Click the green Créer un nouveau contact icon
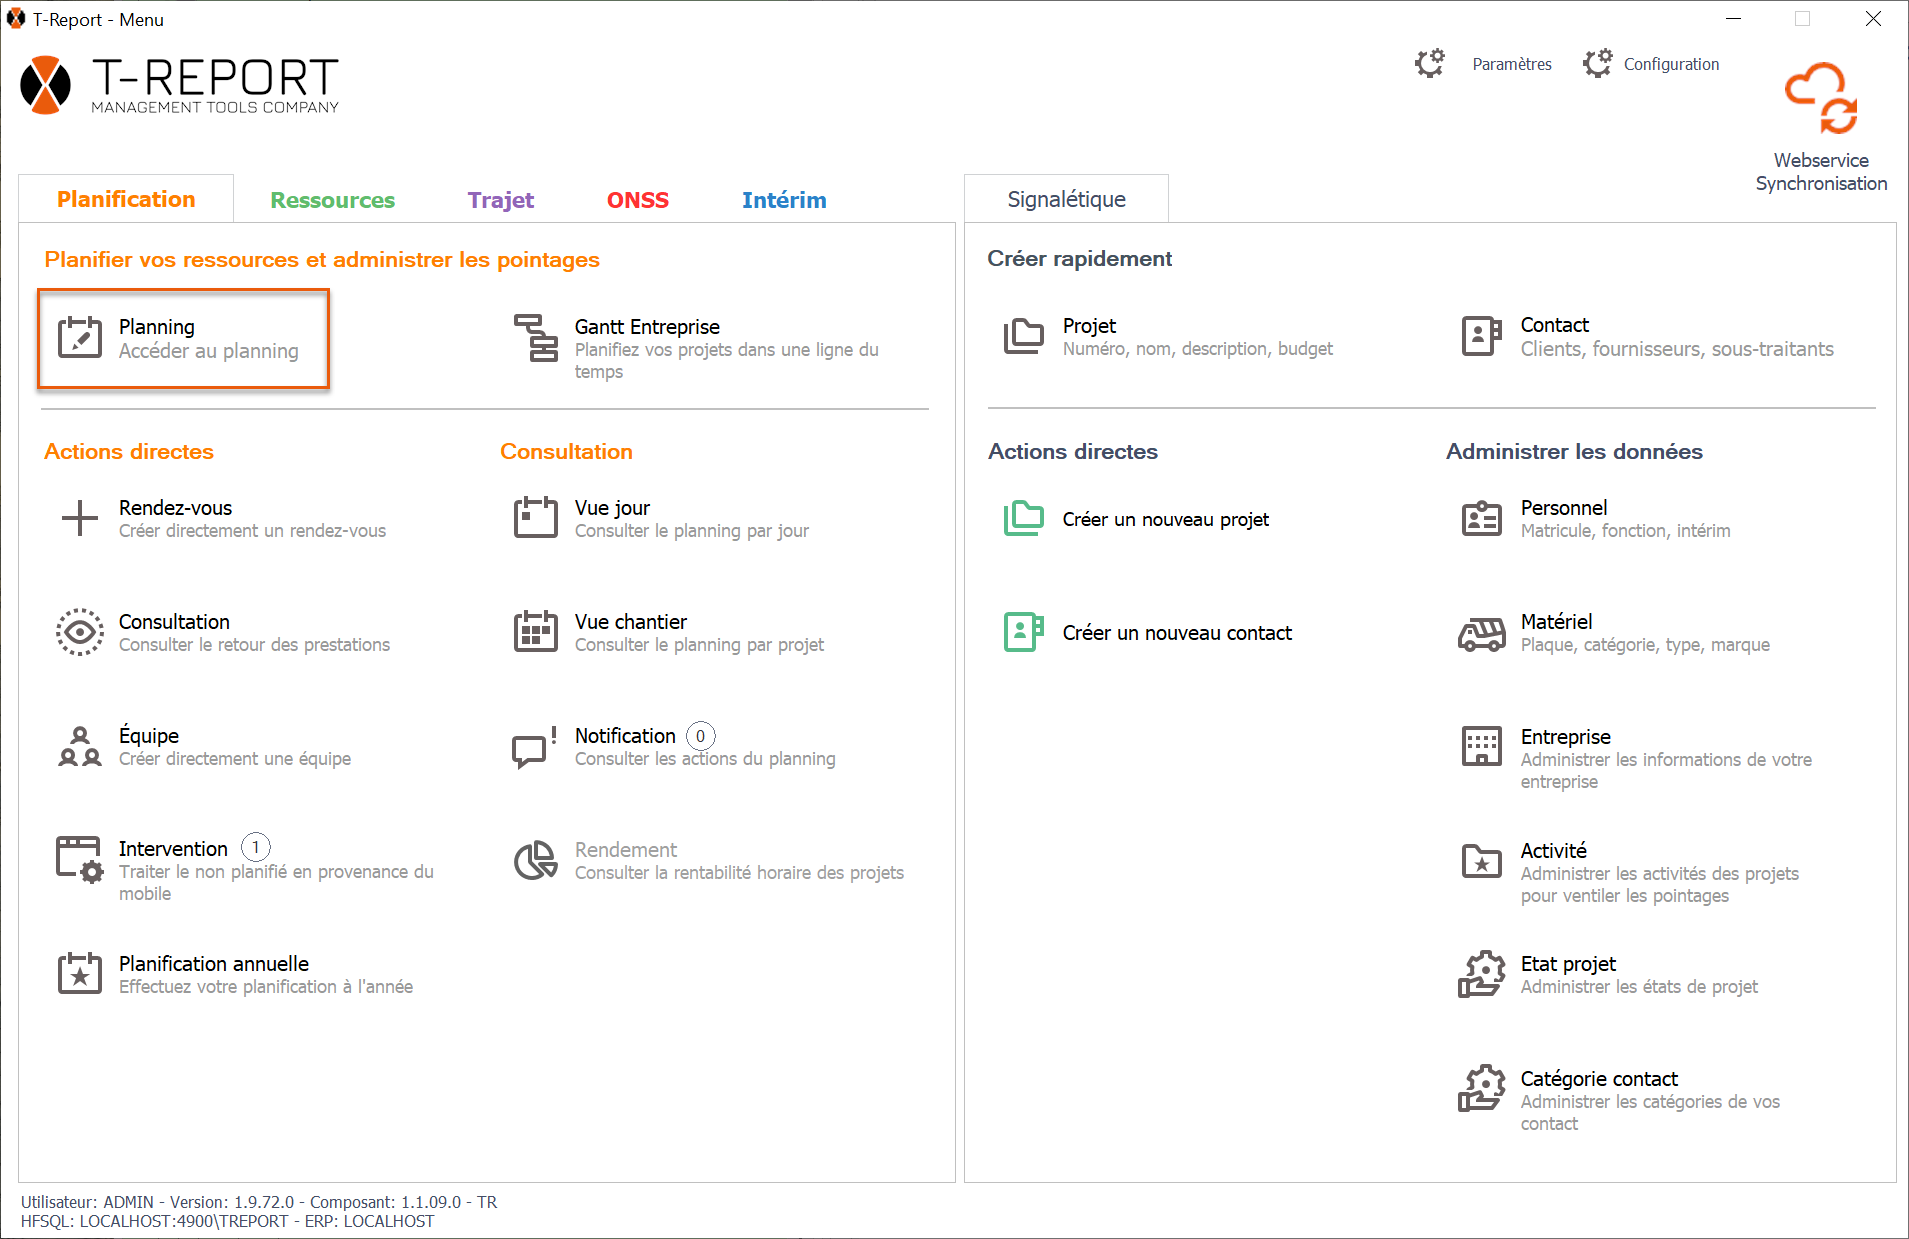This screenshot has width=1909, height=1239. [1023, 632]
